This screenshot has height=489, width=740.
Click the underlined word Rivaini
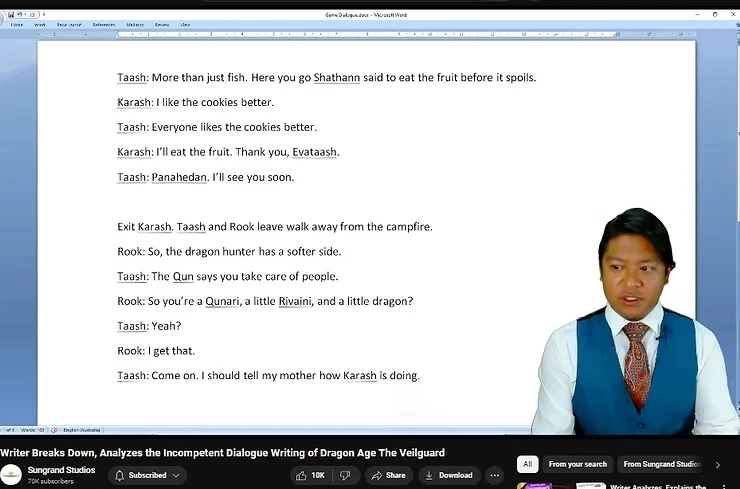pyautogui.click(x=295, y=301)
